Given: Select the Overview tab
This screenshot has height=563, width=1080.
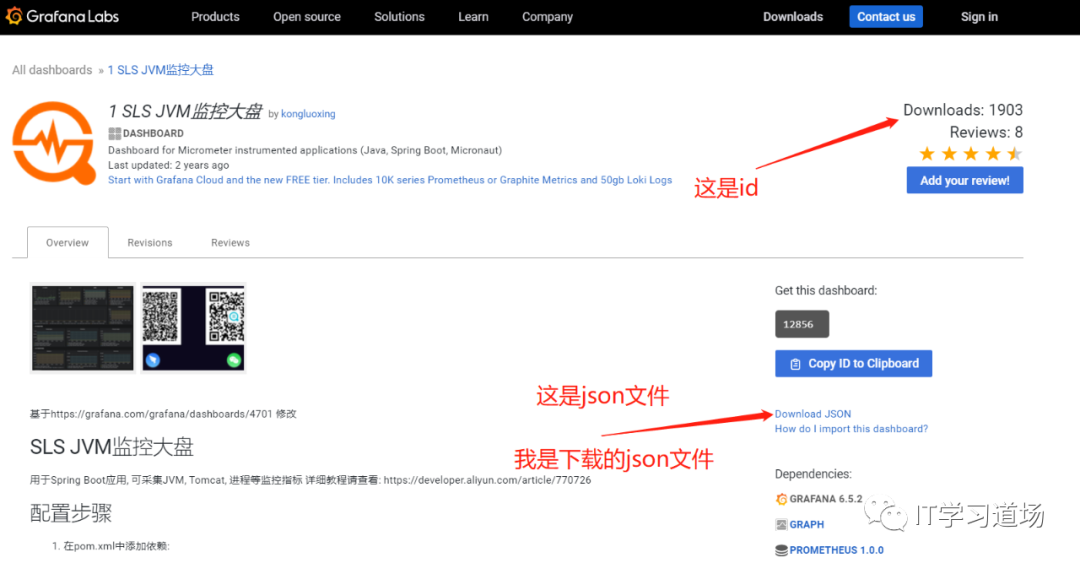Looking at the screenshot, I should [68, 243].
